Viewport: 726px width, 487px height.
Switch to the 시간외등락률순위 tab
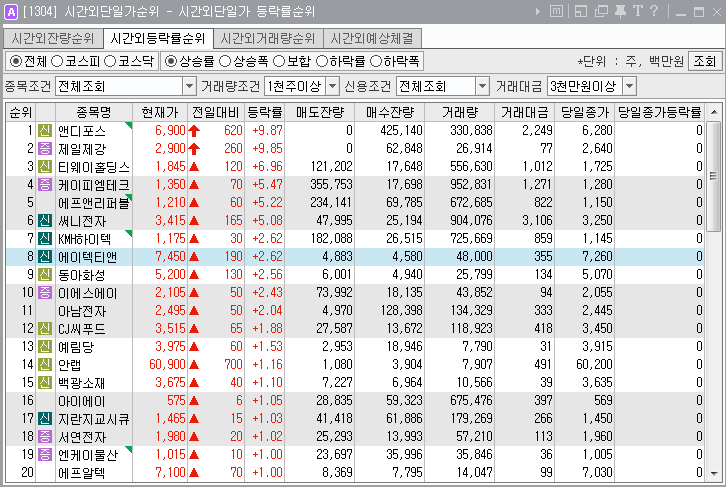coord(158,38)
